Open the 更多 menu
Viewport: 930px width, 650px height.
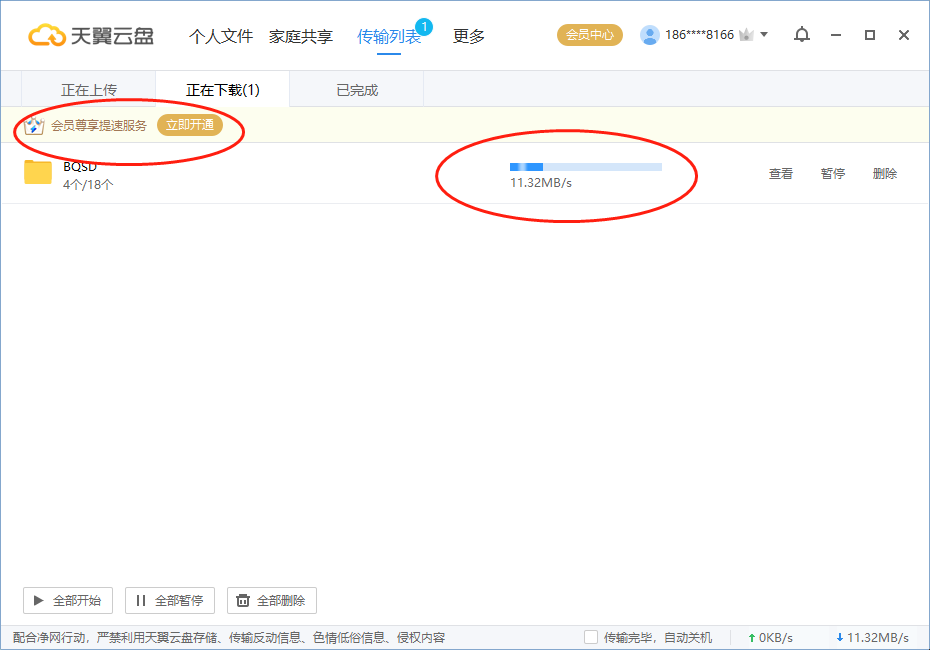click(x=469, y=36)
